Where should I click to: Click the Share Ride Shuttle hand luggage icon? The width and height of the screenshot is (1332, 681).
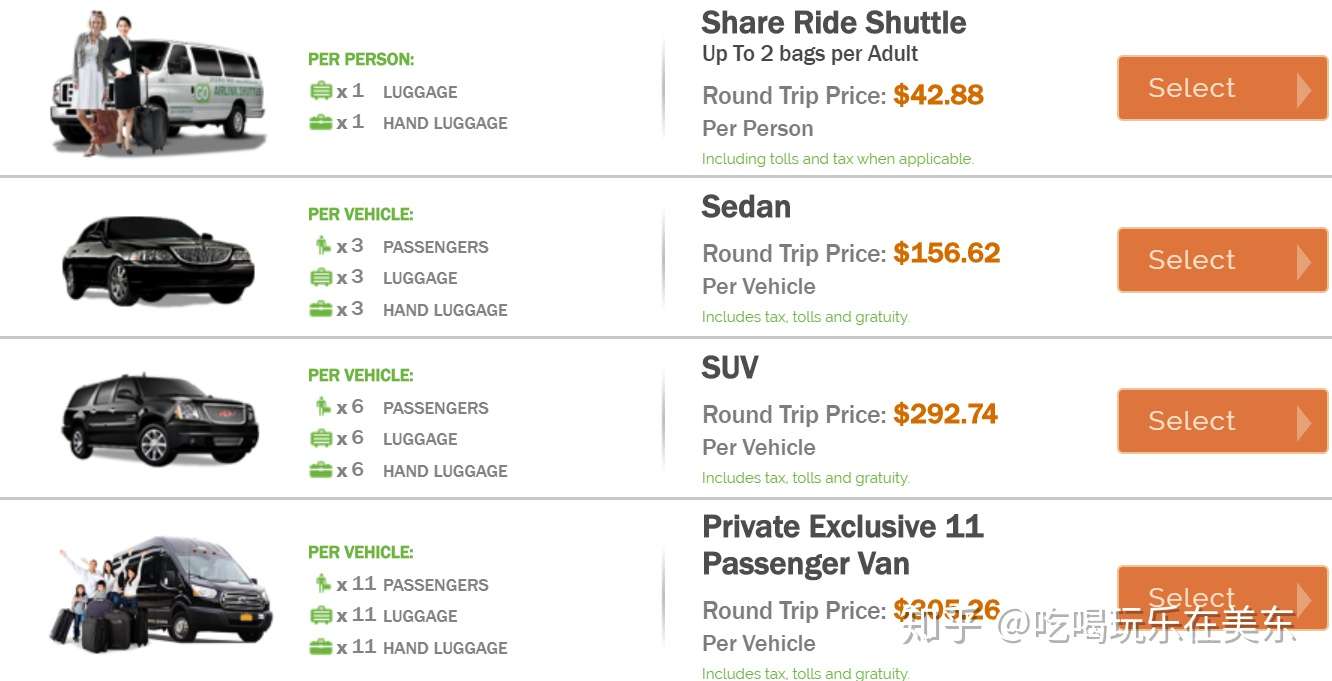pos(320,123)
